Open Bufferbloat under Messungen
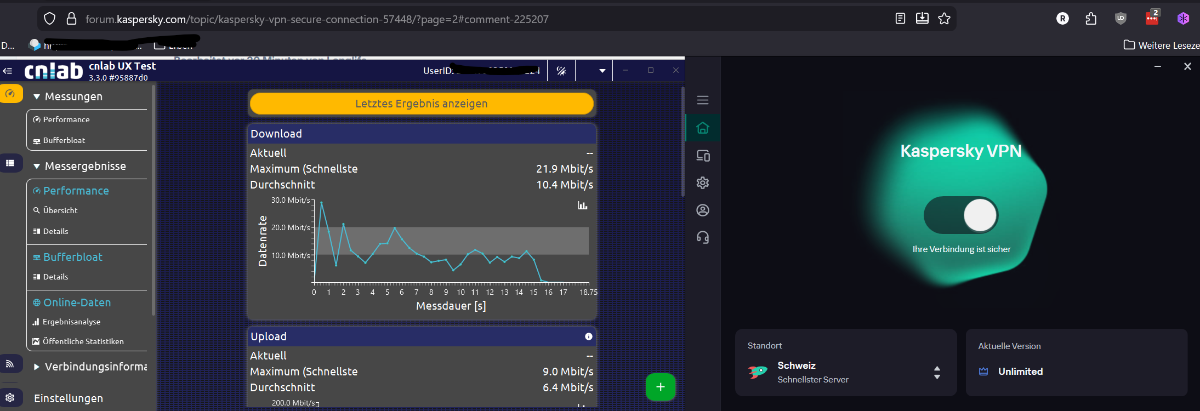 pos(64,140)
